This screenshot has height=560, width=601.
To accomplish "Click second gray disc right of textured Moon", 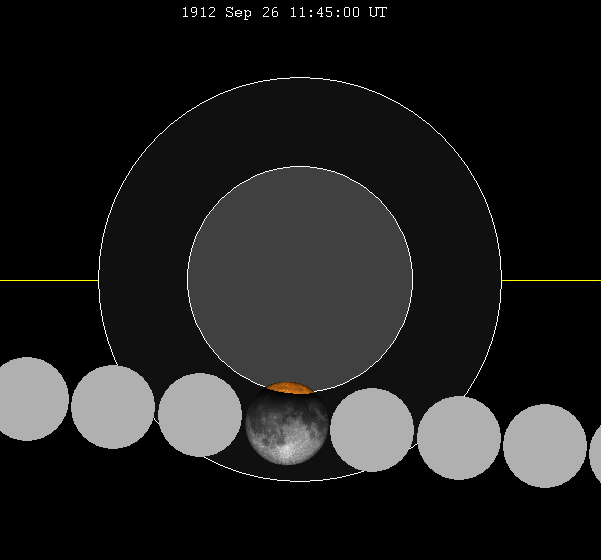I will [459, 438].
